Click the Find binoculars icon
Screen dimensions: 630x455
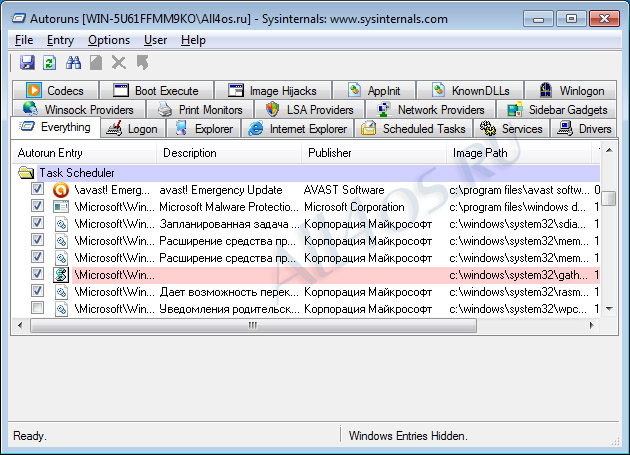point(73,63)
